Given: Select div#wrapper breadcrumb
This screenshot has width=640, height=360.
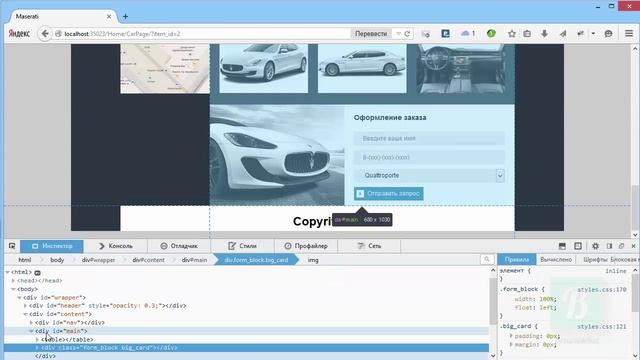Looking at the screenshot, I should [98, 260].
